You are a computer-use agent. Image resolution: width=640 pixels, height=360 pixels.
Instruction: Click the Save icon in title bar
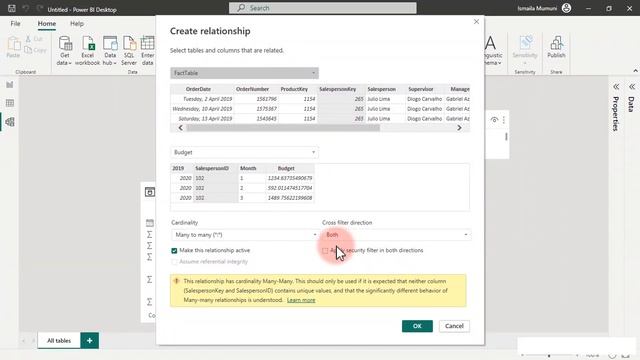coord(12,8)
